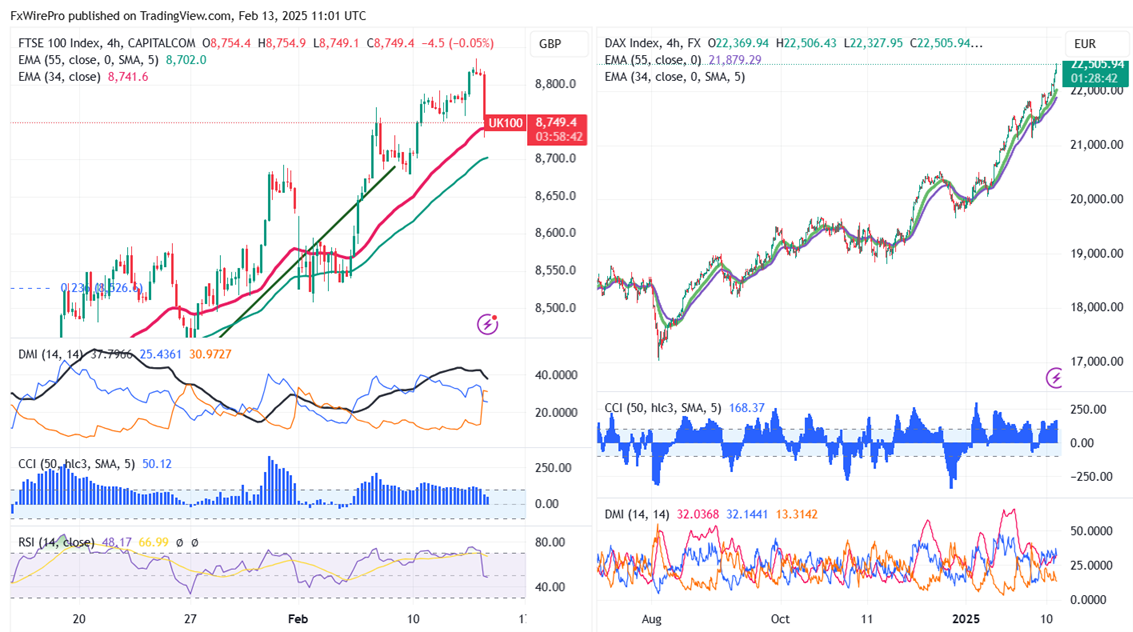Image resolution: width=1133 pixels, height=632 pixels.
Task: Click the "Feb" label on FTSE time axis
Action: [x=299, y=619]
